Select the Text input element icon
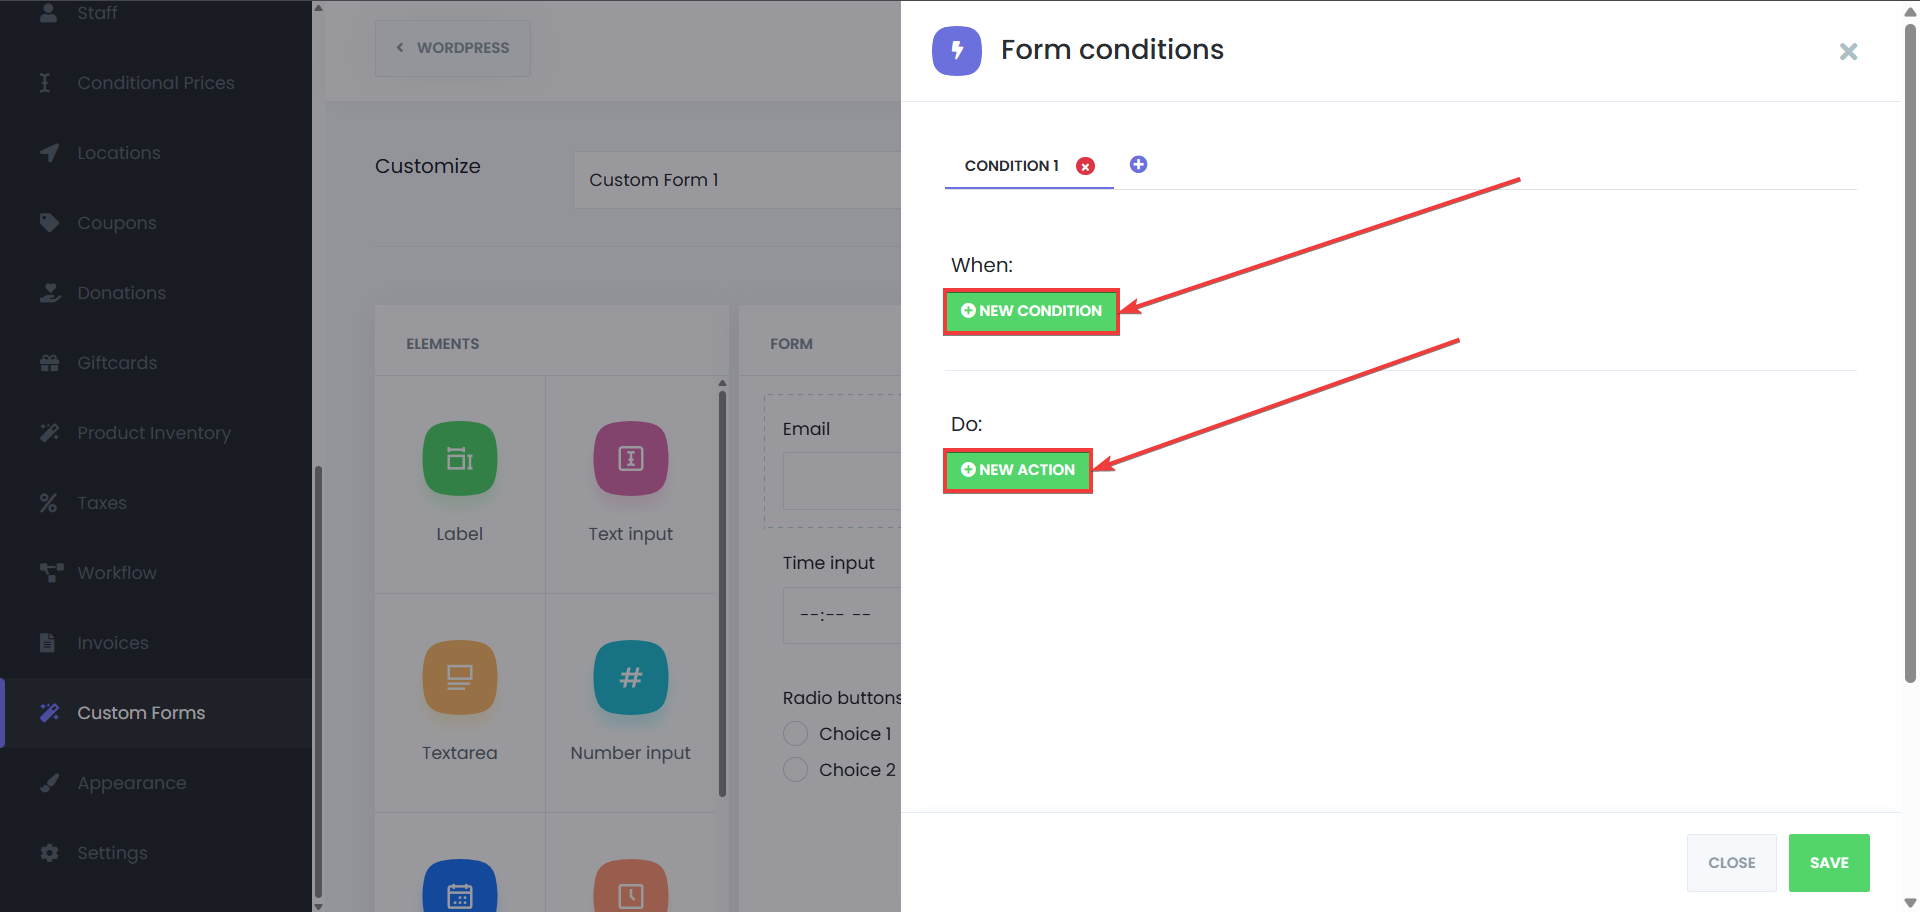Image resolution: width=1920 pixels, height=912 pixels. 630,459
